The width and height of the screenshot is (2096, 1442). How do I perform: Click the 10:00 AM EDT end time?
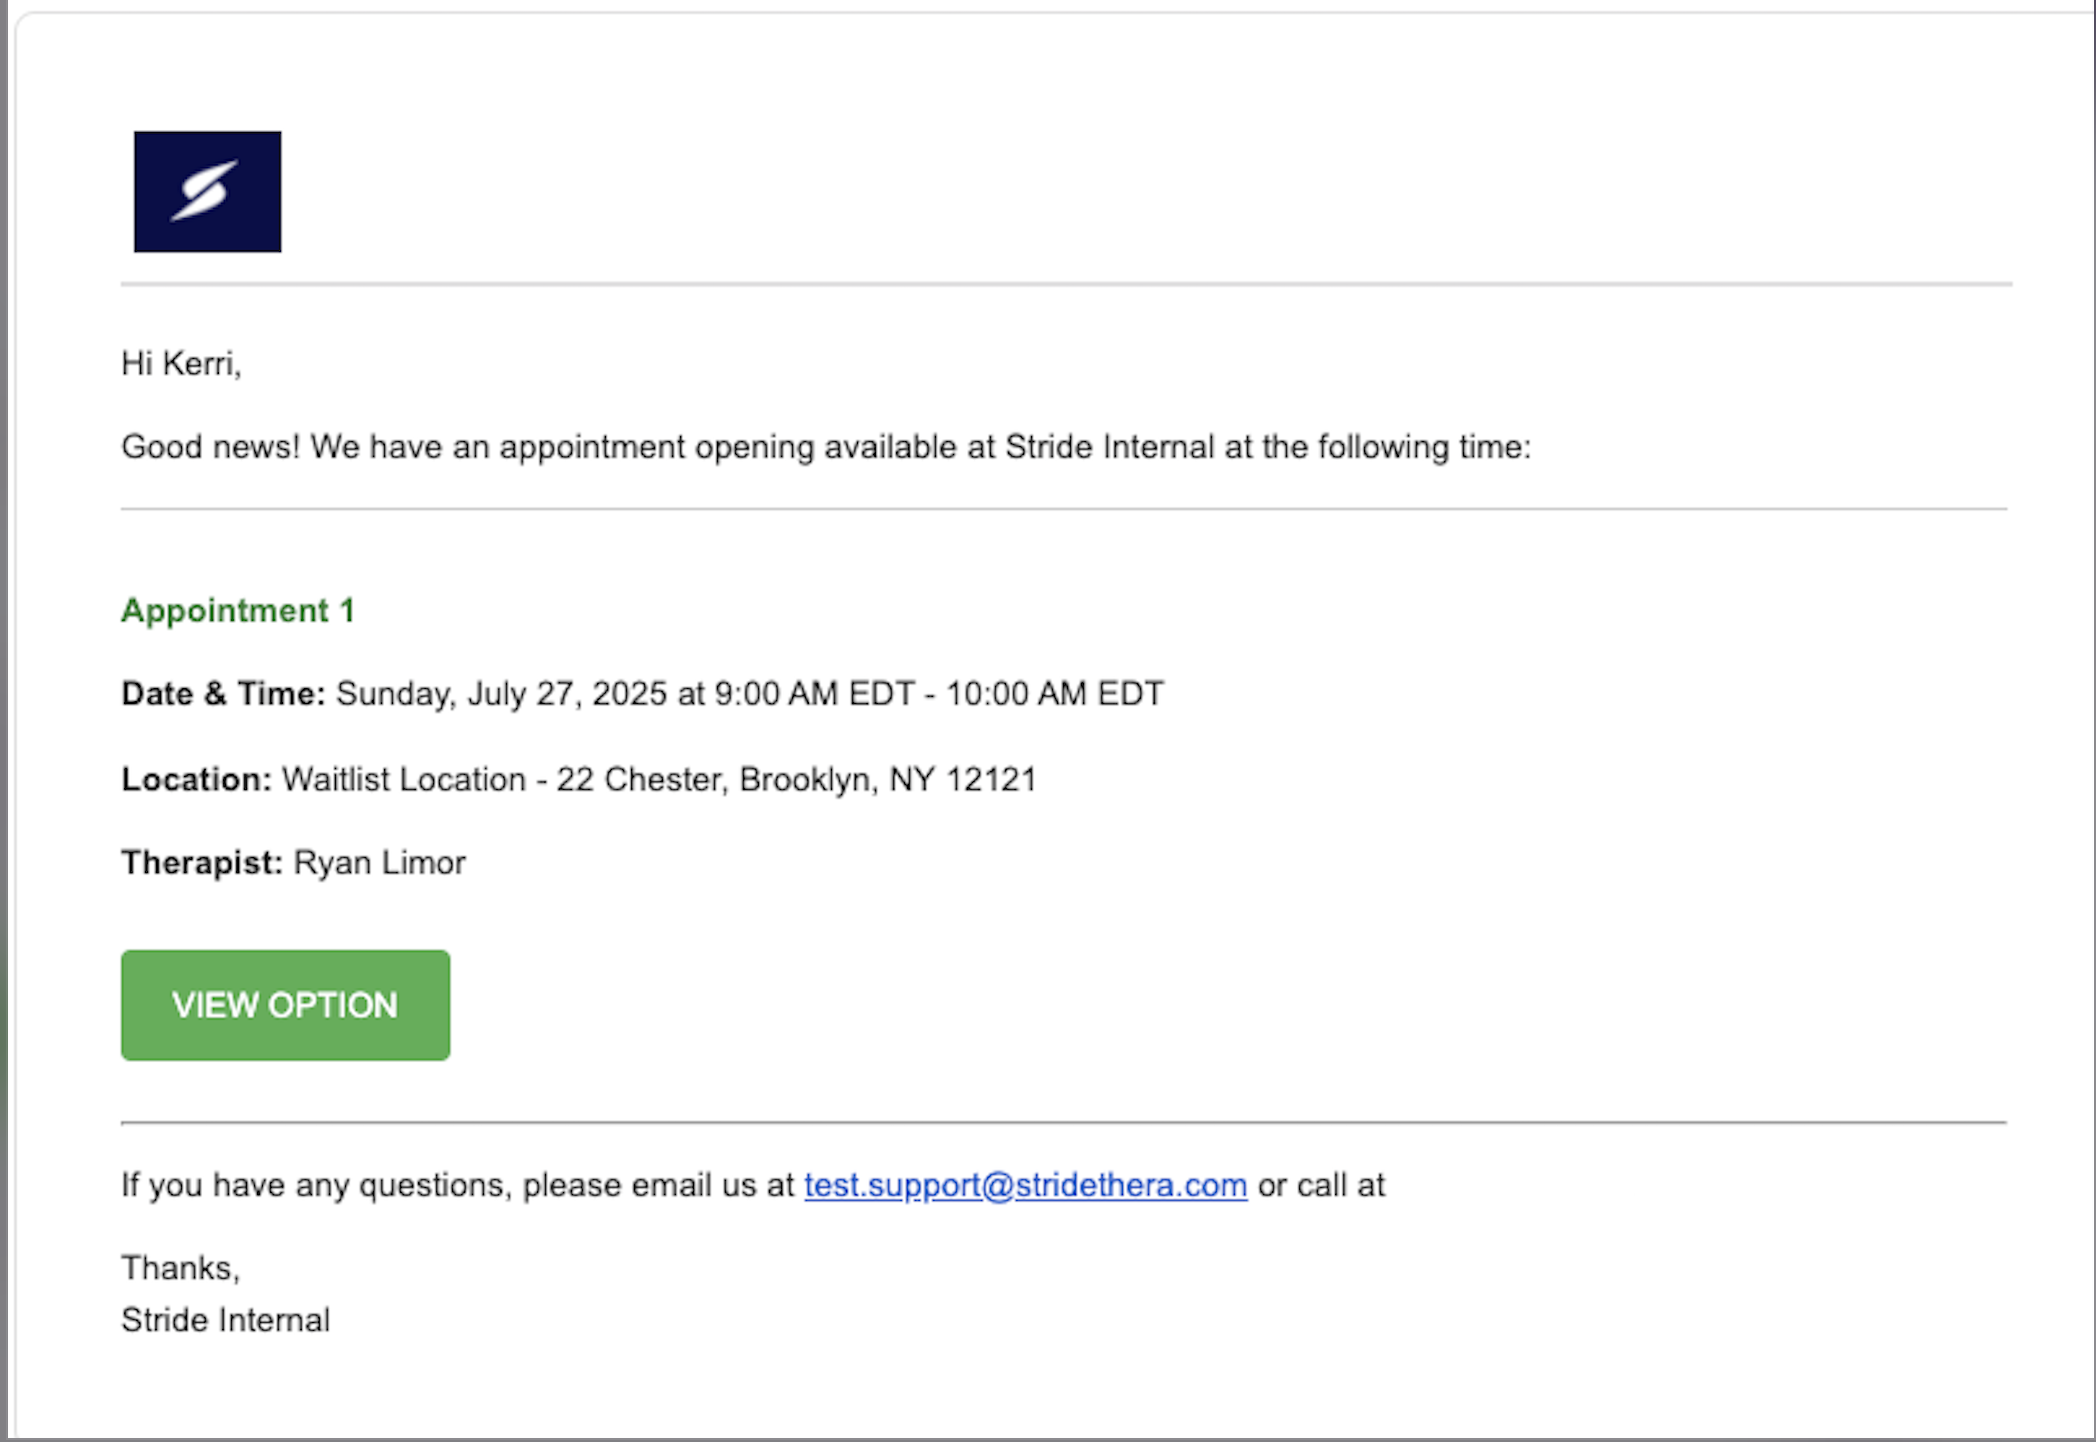pyautogui.click(x=1055, y=693)
